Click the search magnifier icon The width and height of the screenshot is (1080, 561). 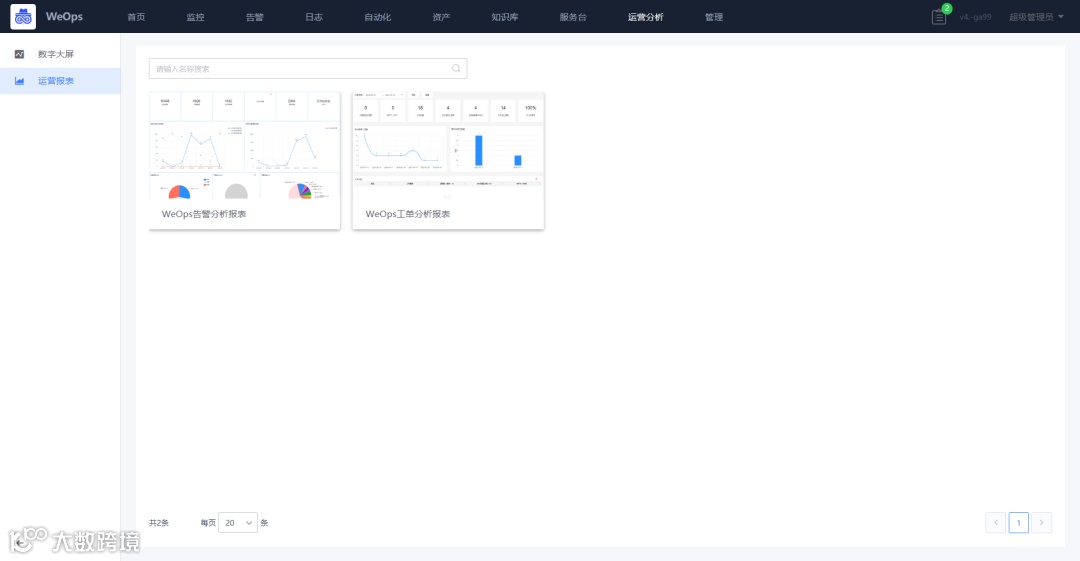point(456,68)
